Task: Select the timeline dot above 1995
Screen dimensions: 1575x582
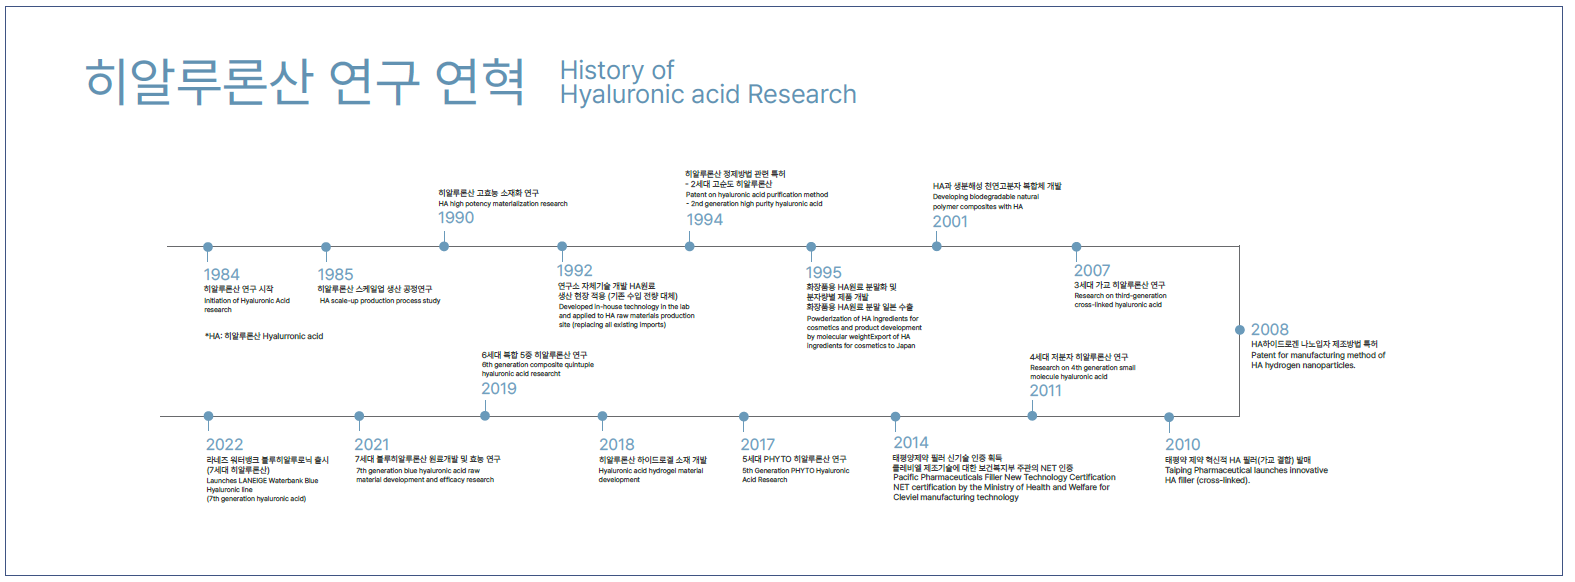Action: (x=811, y=247)
